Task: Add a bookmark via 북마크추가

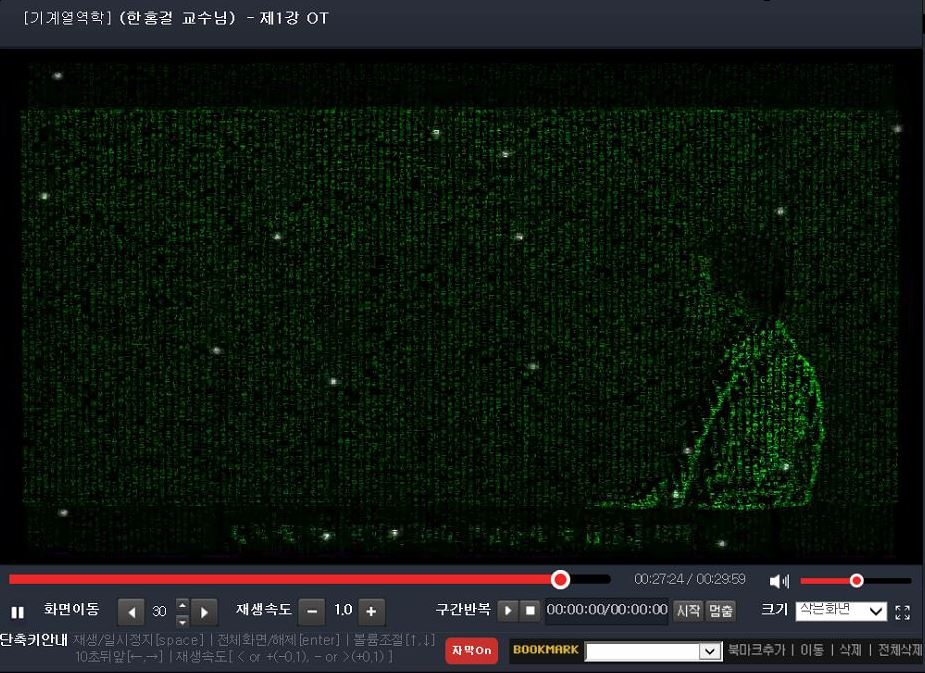Action: tap(756, 650)
